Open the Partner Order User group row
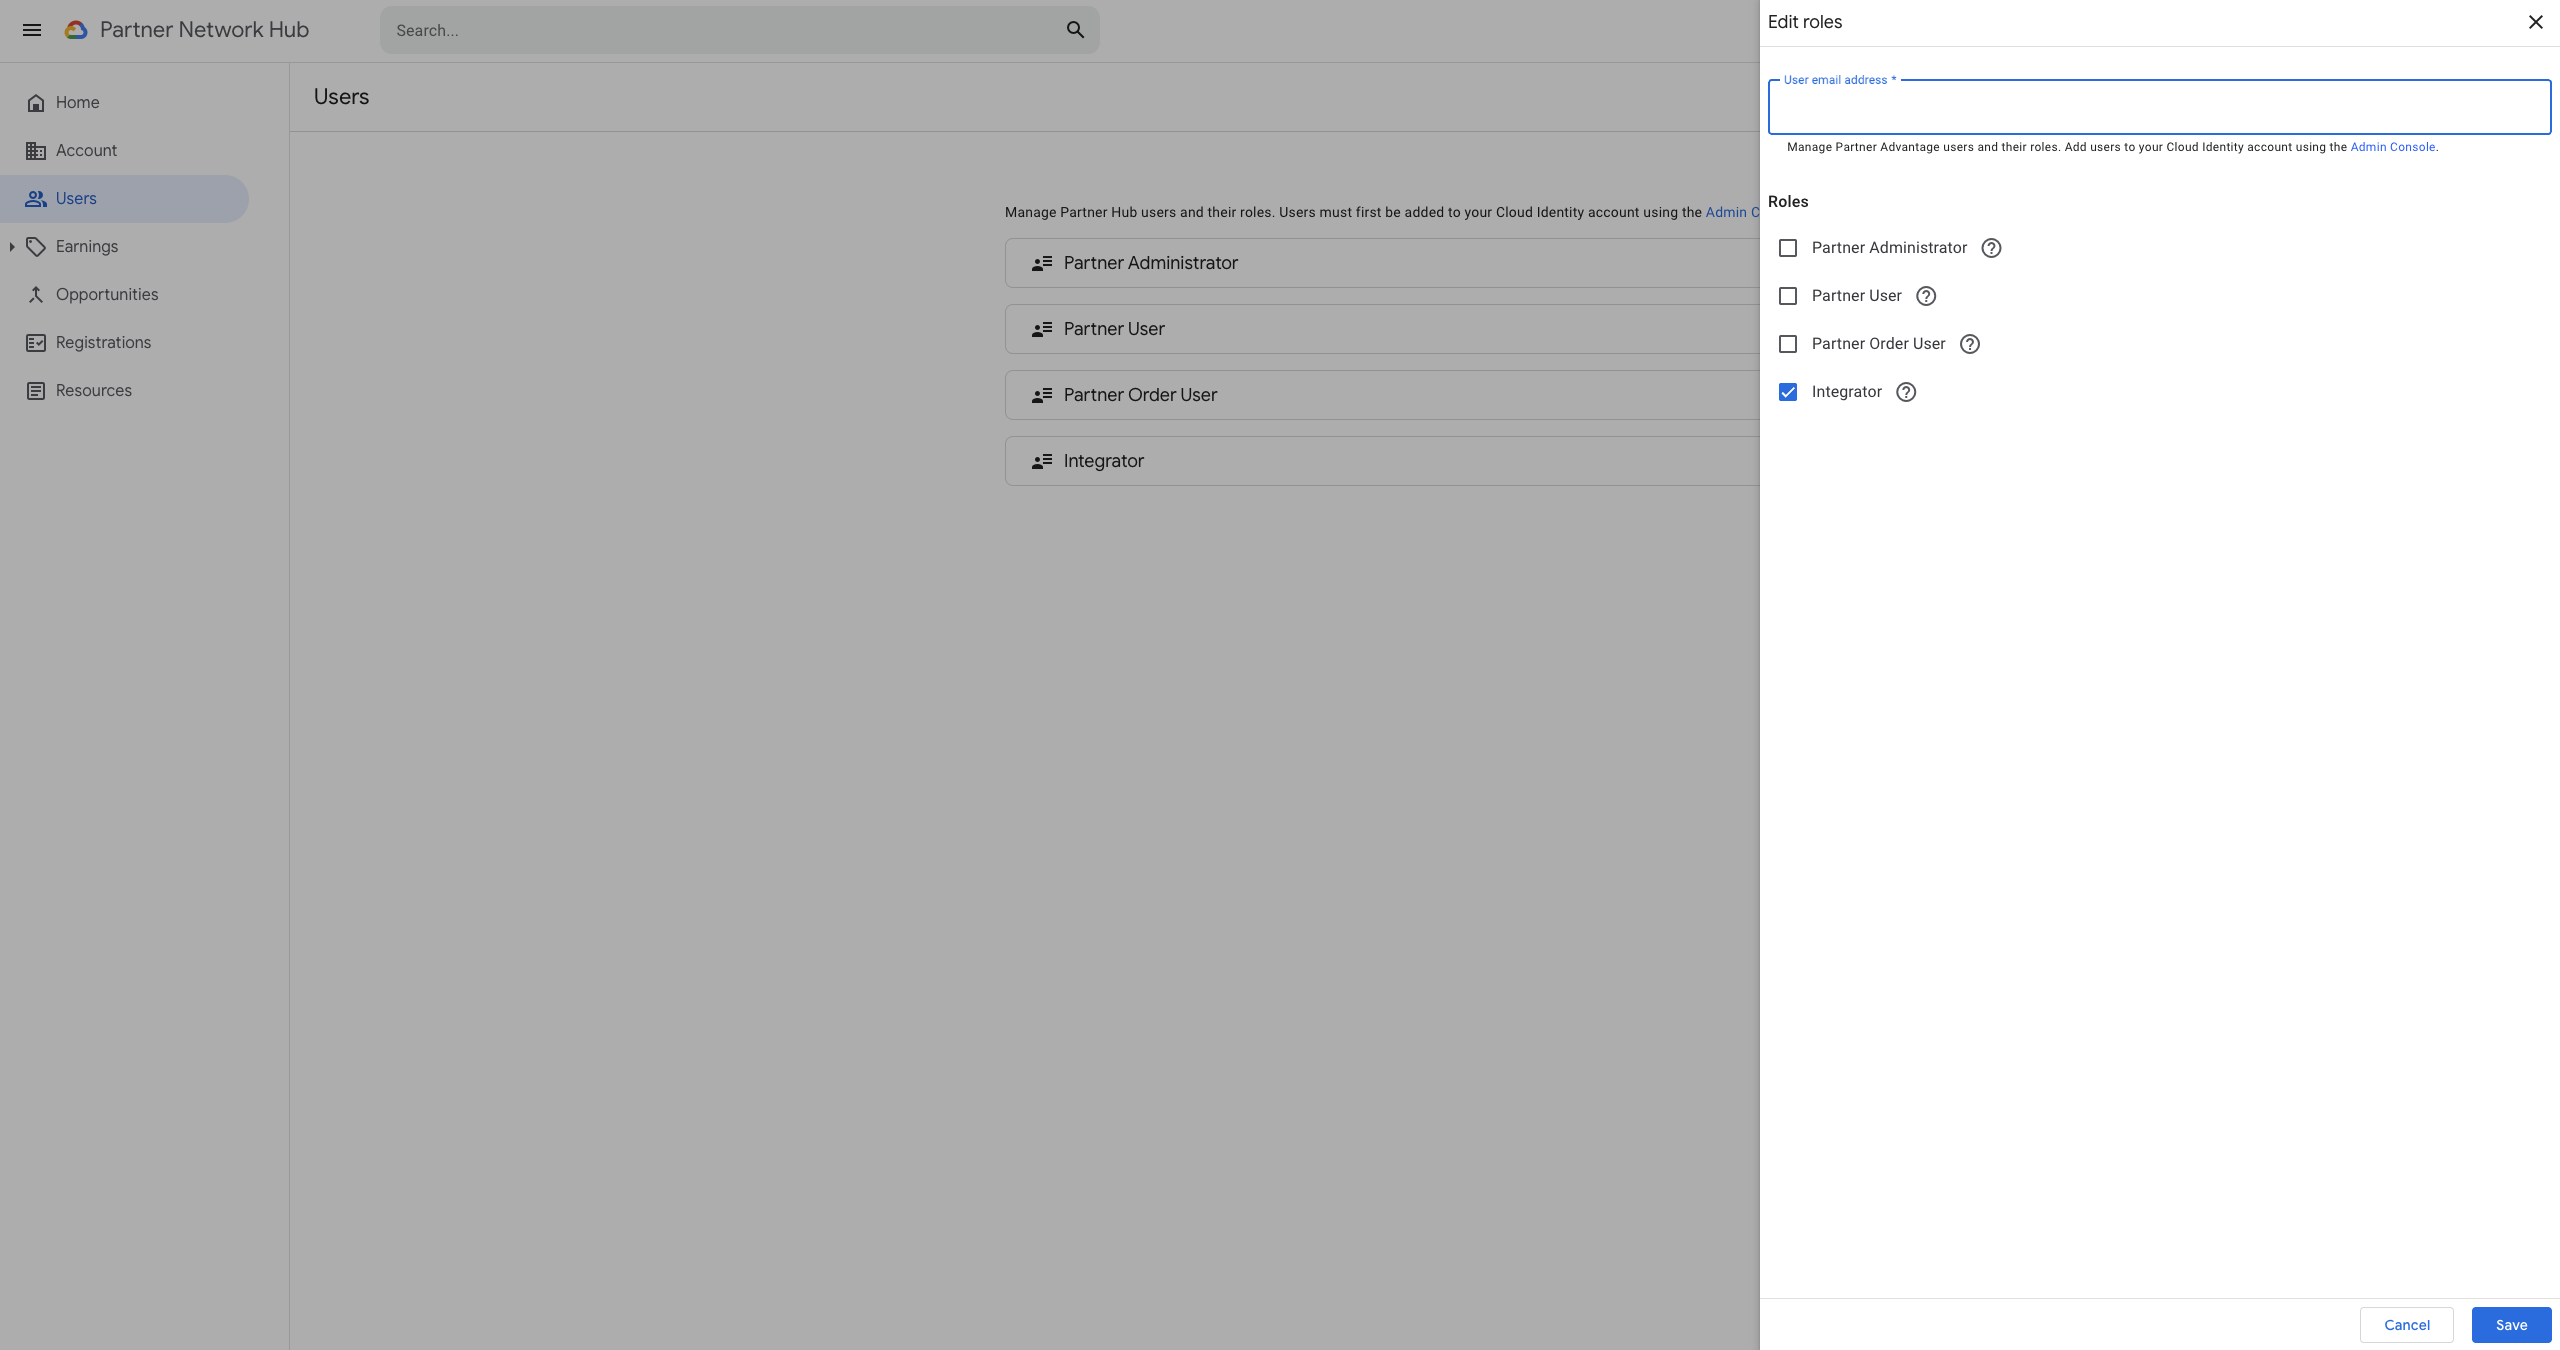The height and width of the screenshot is (1350, 2560). (x=1382, y=395)
